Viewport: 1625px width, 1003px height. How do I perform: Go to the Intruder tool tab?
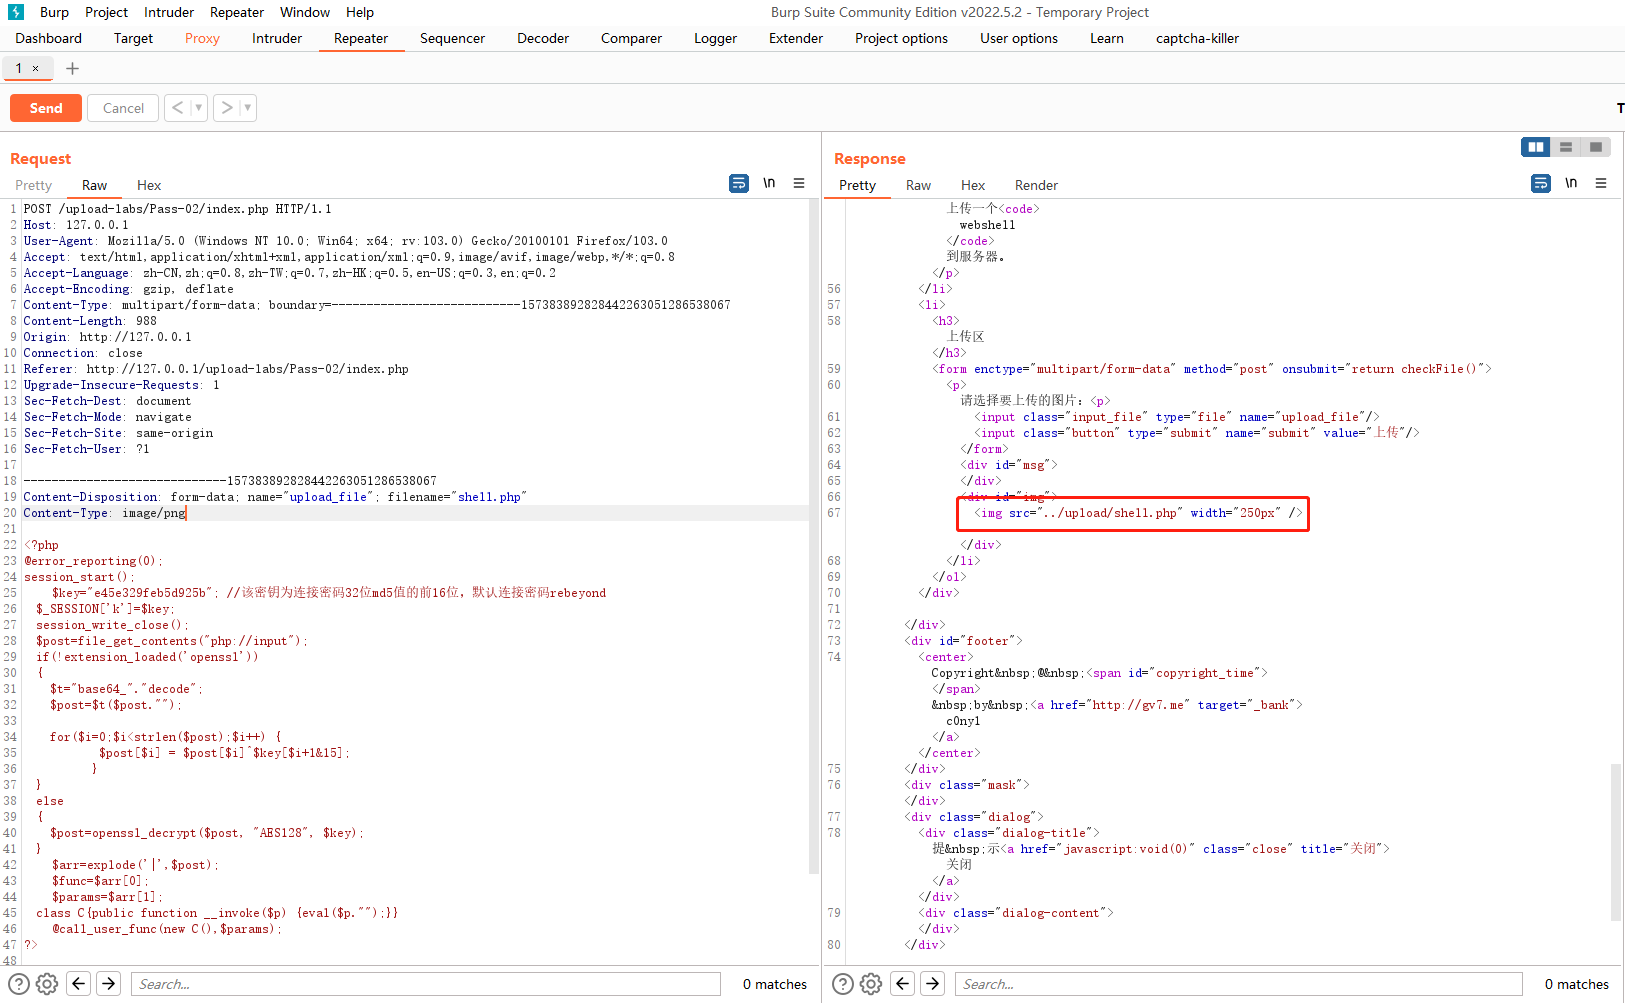pyautogui.click(x=277, y=38)
